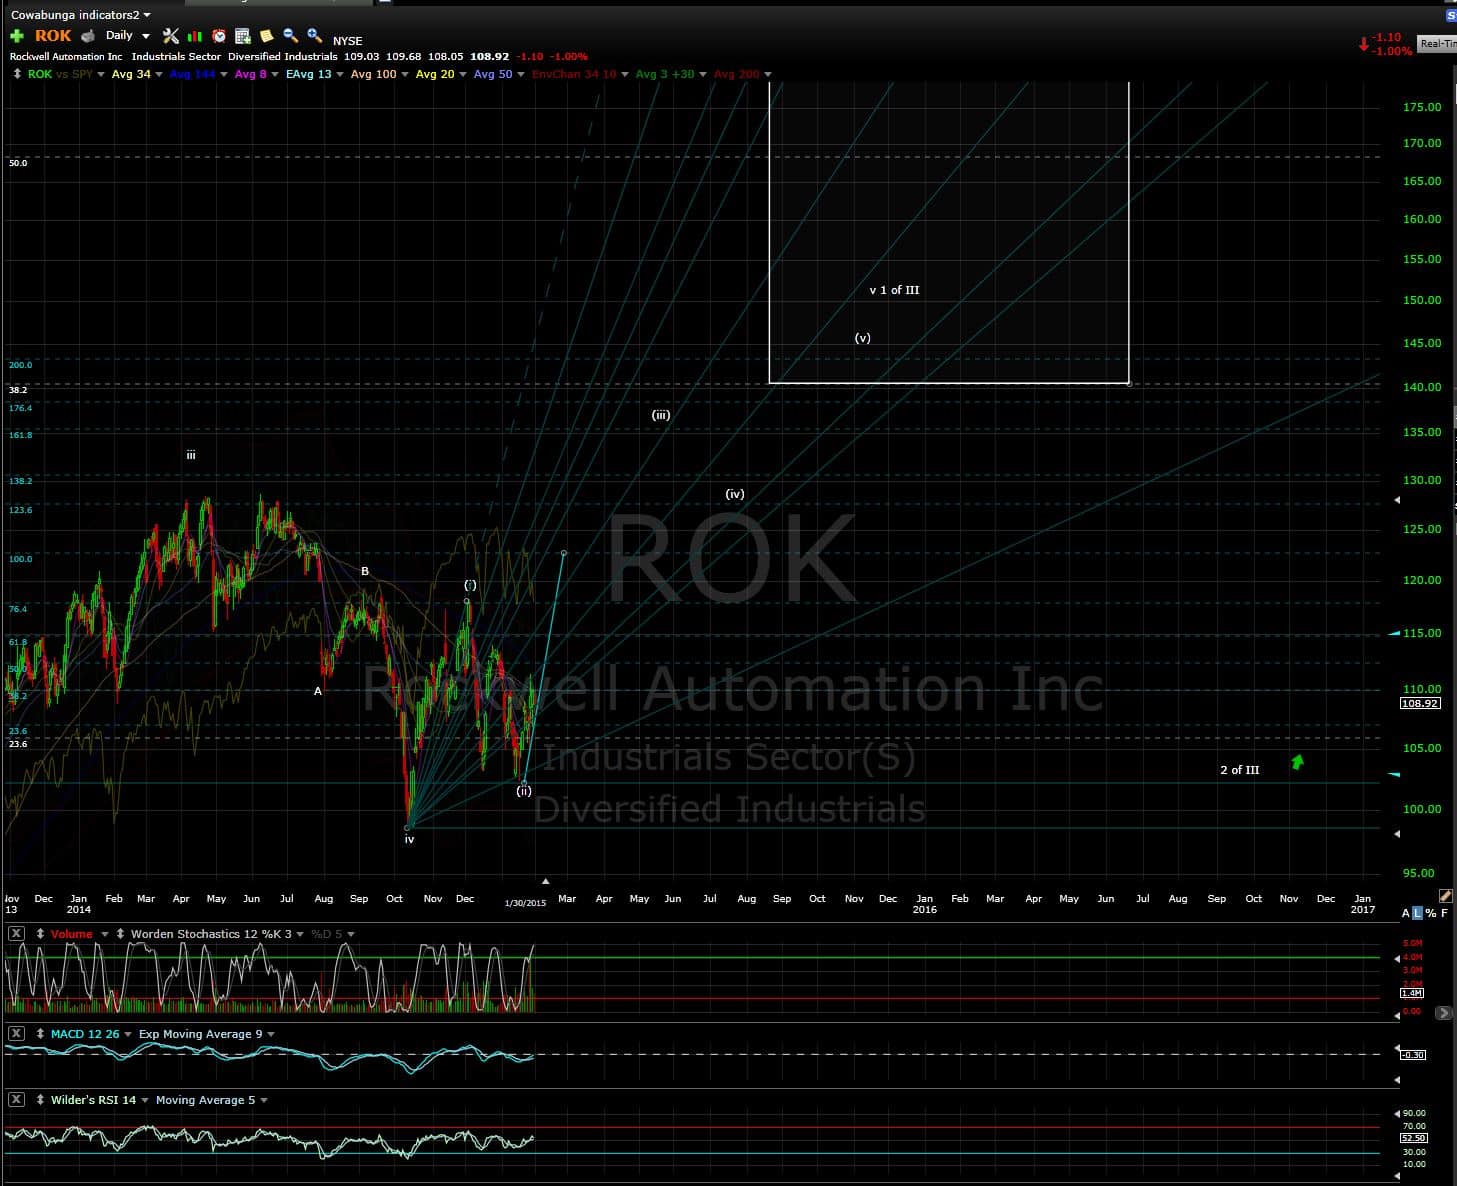Switch to percent scale toggle

pos(1431,913)
